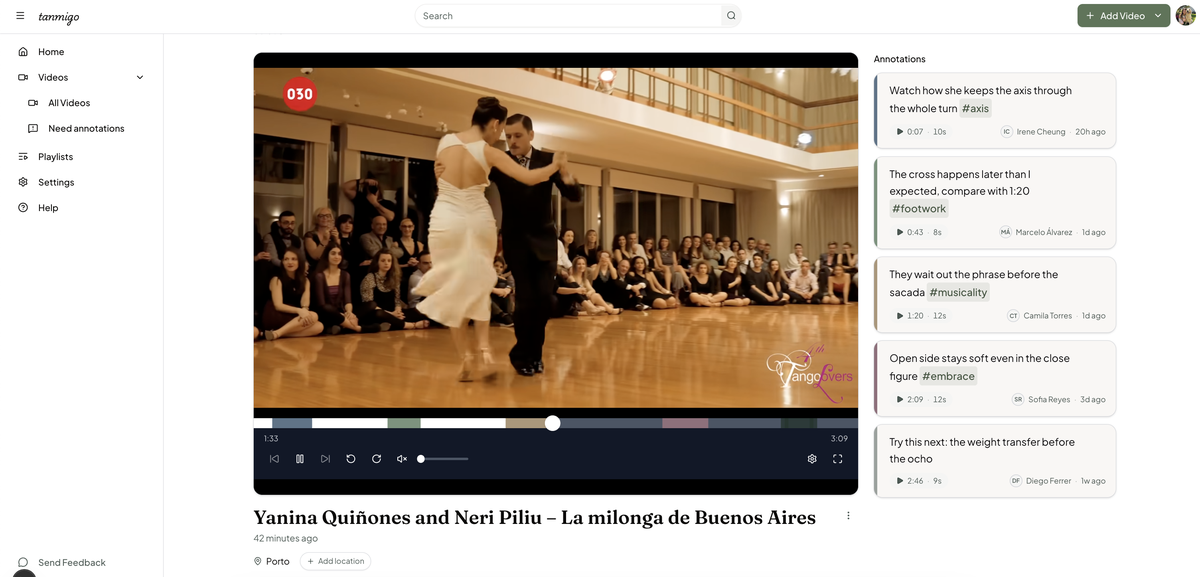Select the #musicality tag

(x=958, y=292)
